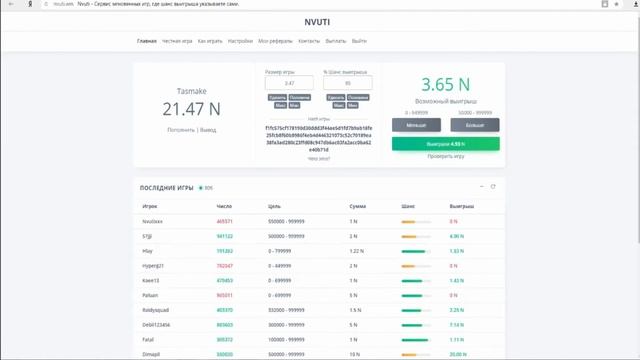Click the Address bar page title
The image size is (640, 360).
158,4
